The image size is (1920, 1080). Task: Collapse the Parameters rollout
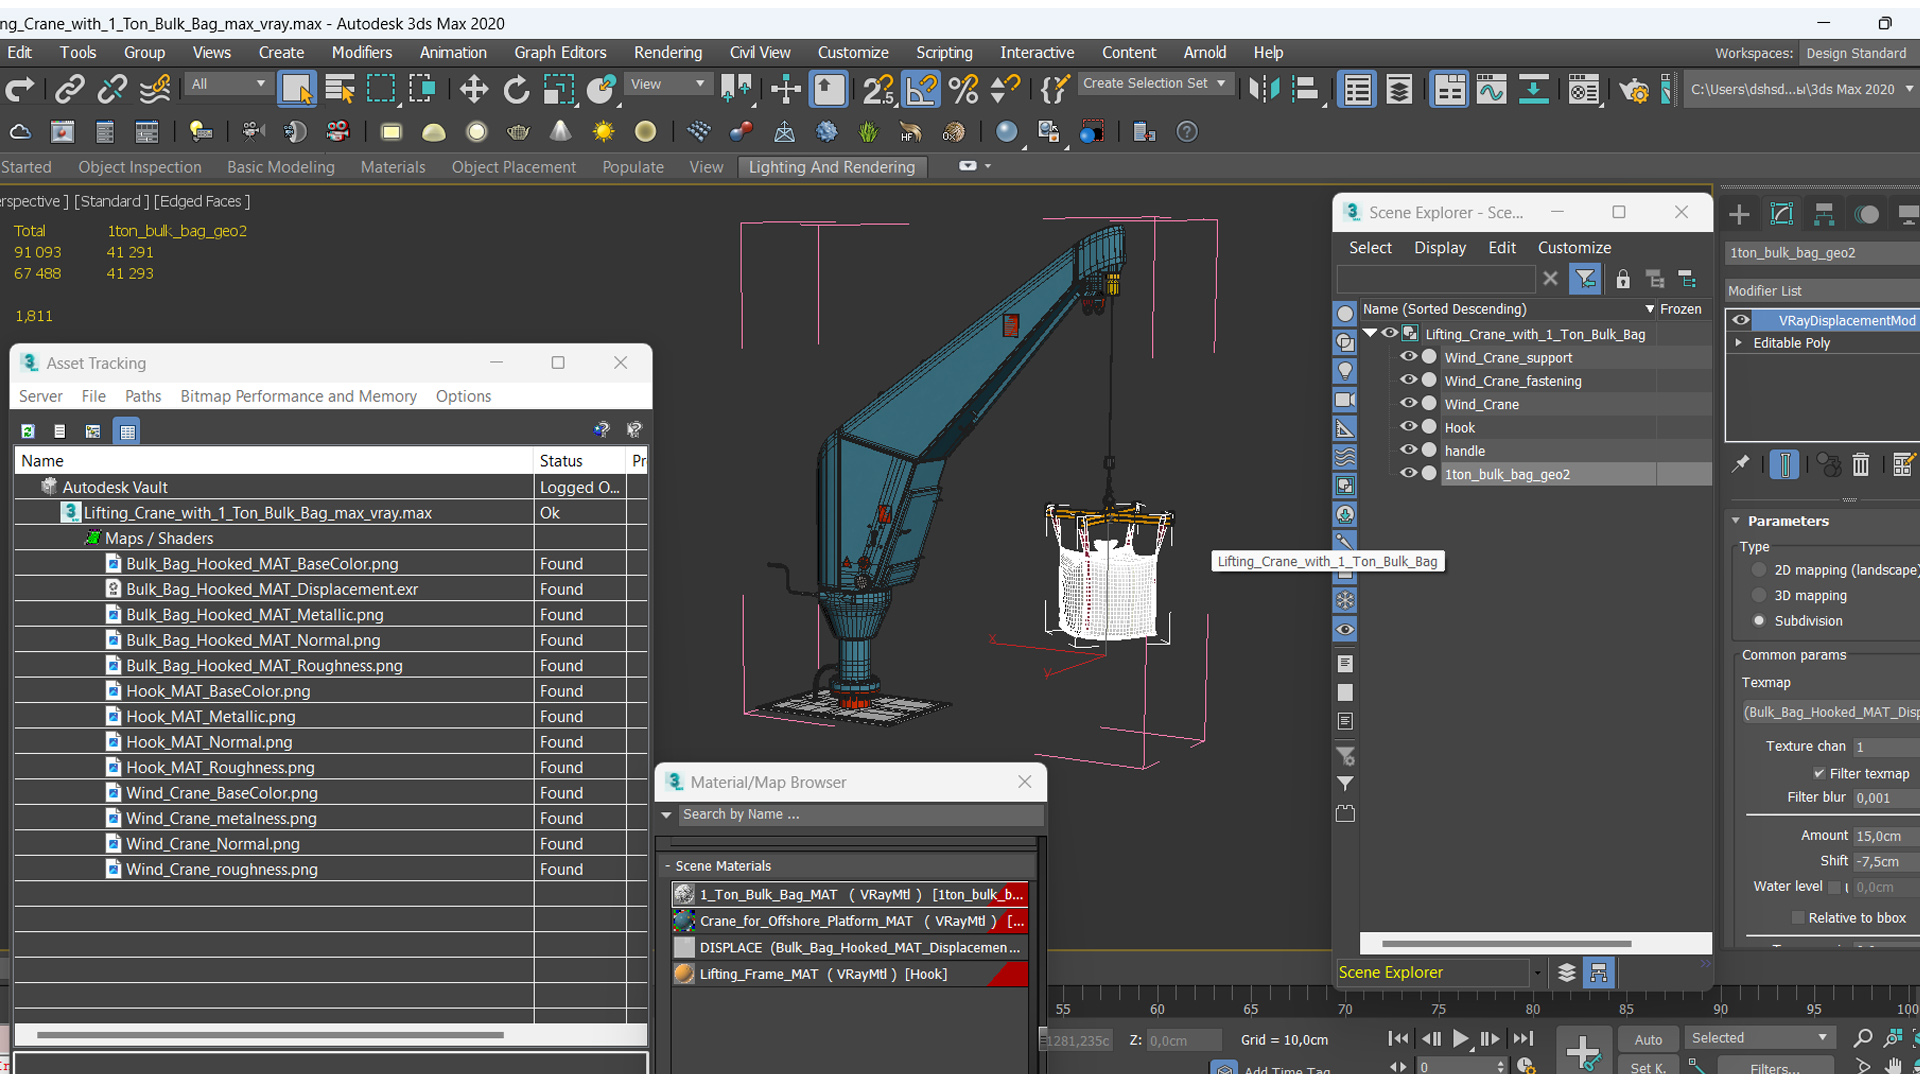point(1737,521)
